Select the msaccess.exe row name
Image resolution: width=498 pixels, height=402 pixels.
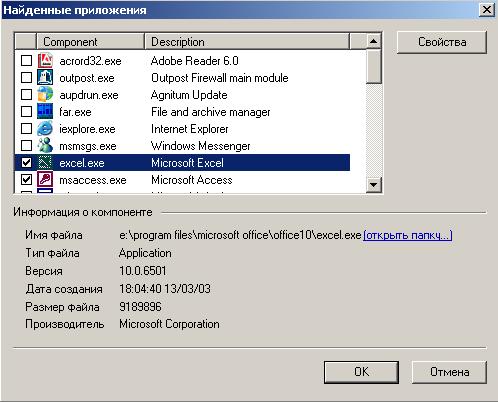93,180
